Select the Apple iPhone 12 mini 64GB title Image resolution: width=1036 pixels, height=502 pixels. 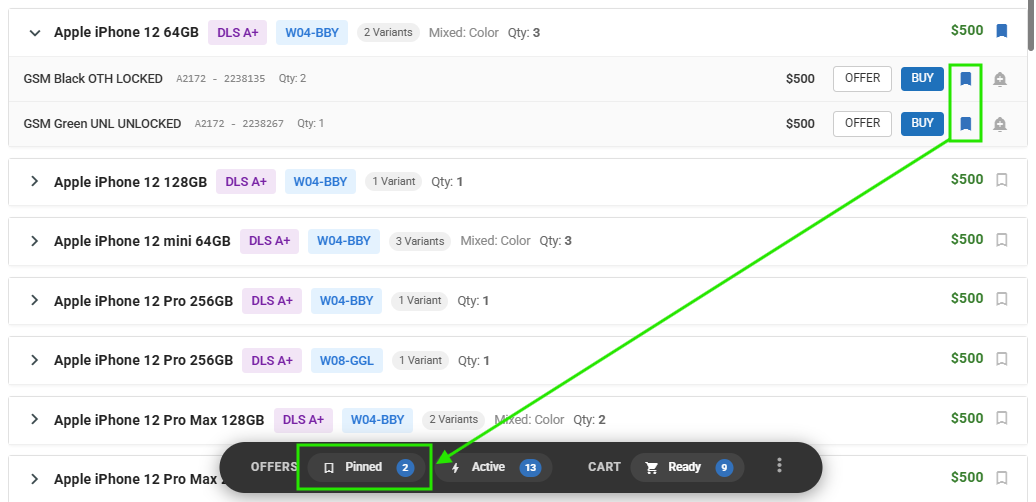[142, 241]
